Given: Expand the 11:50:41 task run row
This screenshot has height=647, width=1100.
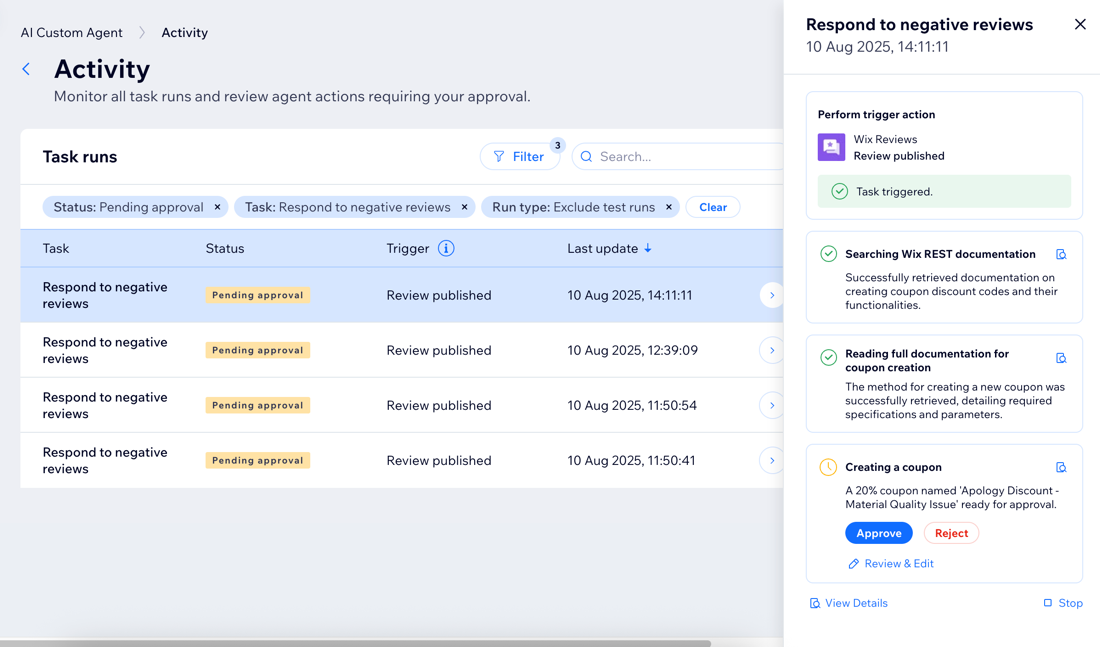Looking at the screenshot, I should tap(771, 460).
